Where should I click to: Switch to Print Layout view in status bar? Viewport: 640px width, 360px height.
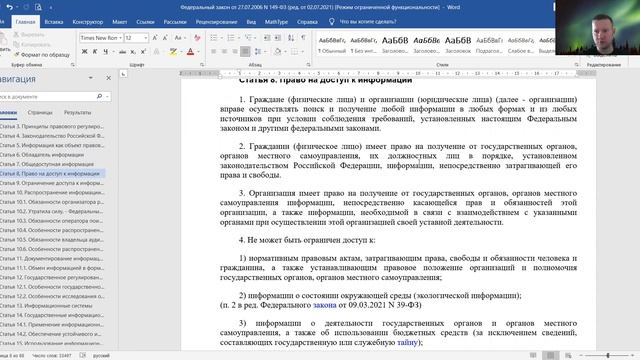click(551, 356)
